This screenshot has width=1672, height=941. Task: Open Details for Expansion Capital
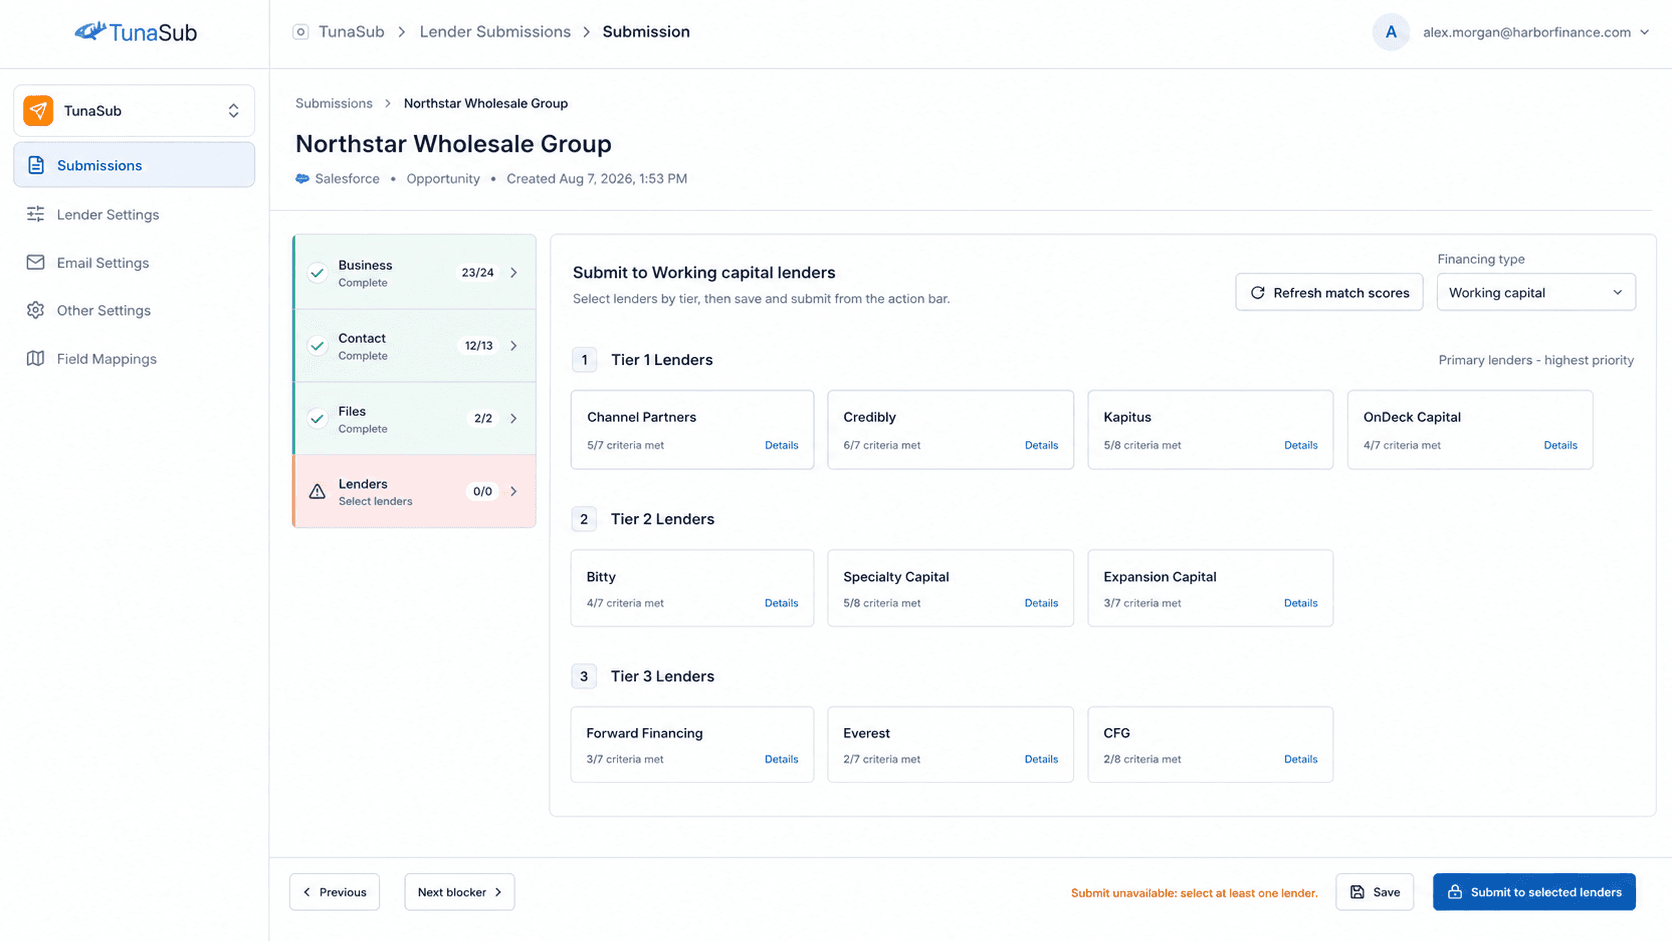point(1300,603)
